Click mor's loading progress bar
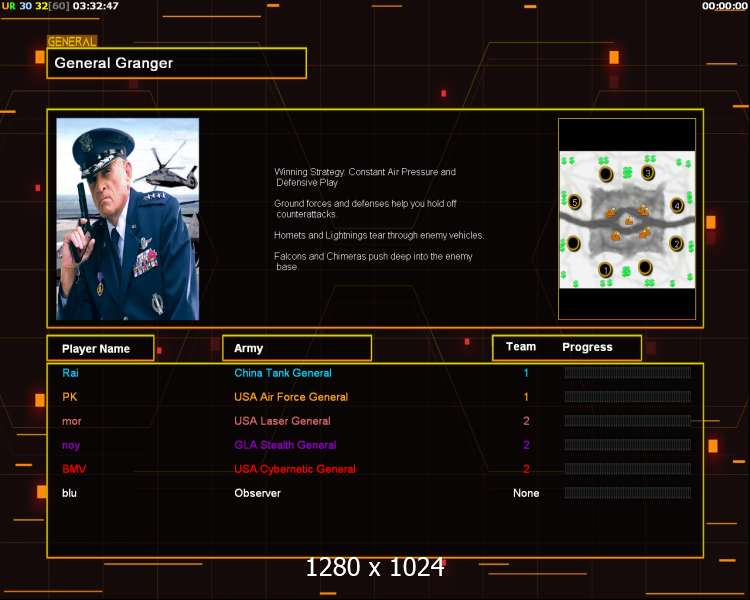Screen dimensions: 750x600 pyautogui.click(x=628, y=421)
